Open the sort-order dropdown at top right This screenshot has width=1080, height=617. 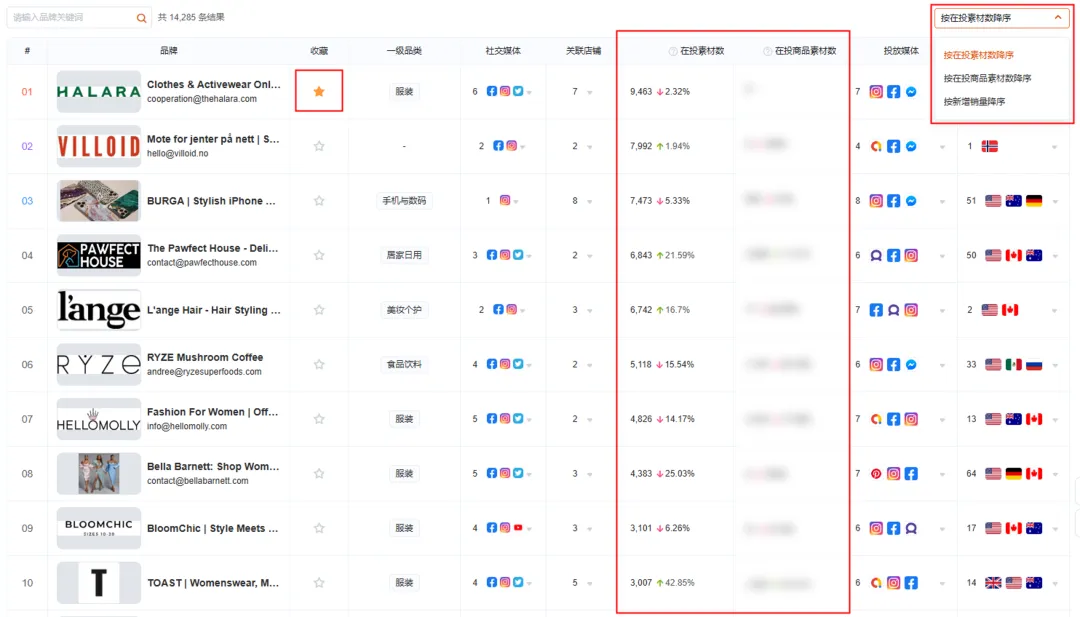click(1001, 18)
